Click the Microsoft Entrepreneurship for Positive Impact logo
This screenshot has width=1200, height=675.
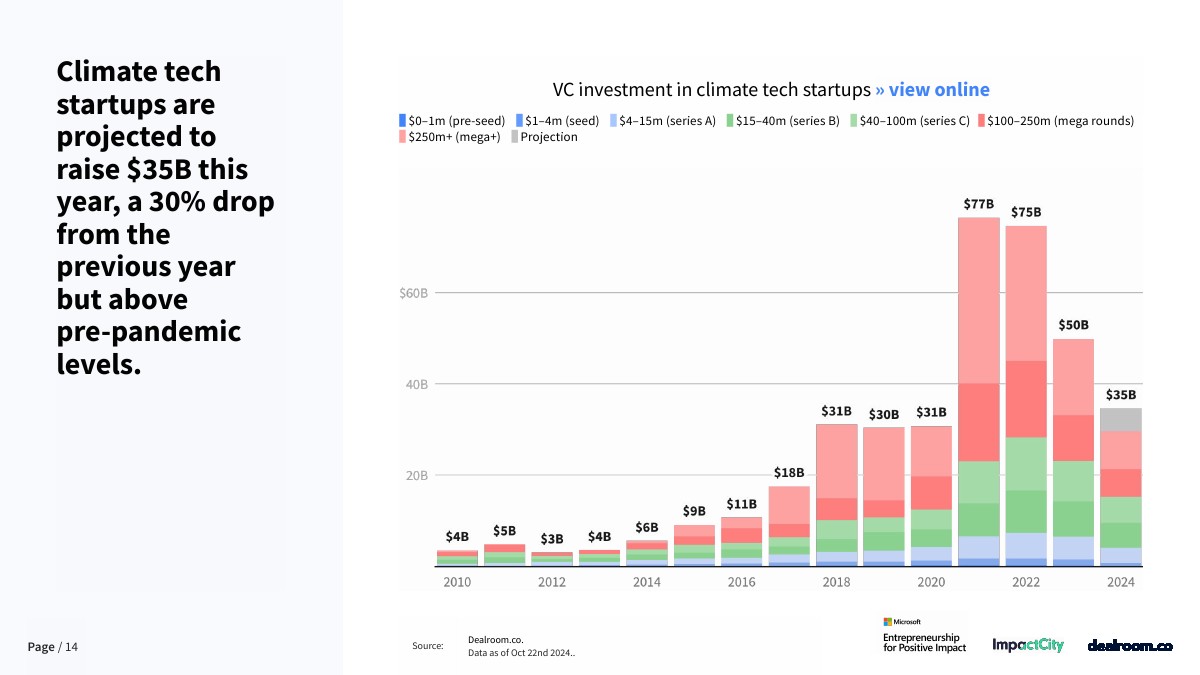click(920, 636)
